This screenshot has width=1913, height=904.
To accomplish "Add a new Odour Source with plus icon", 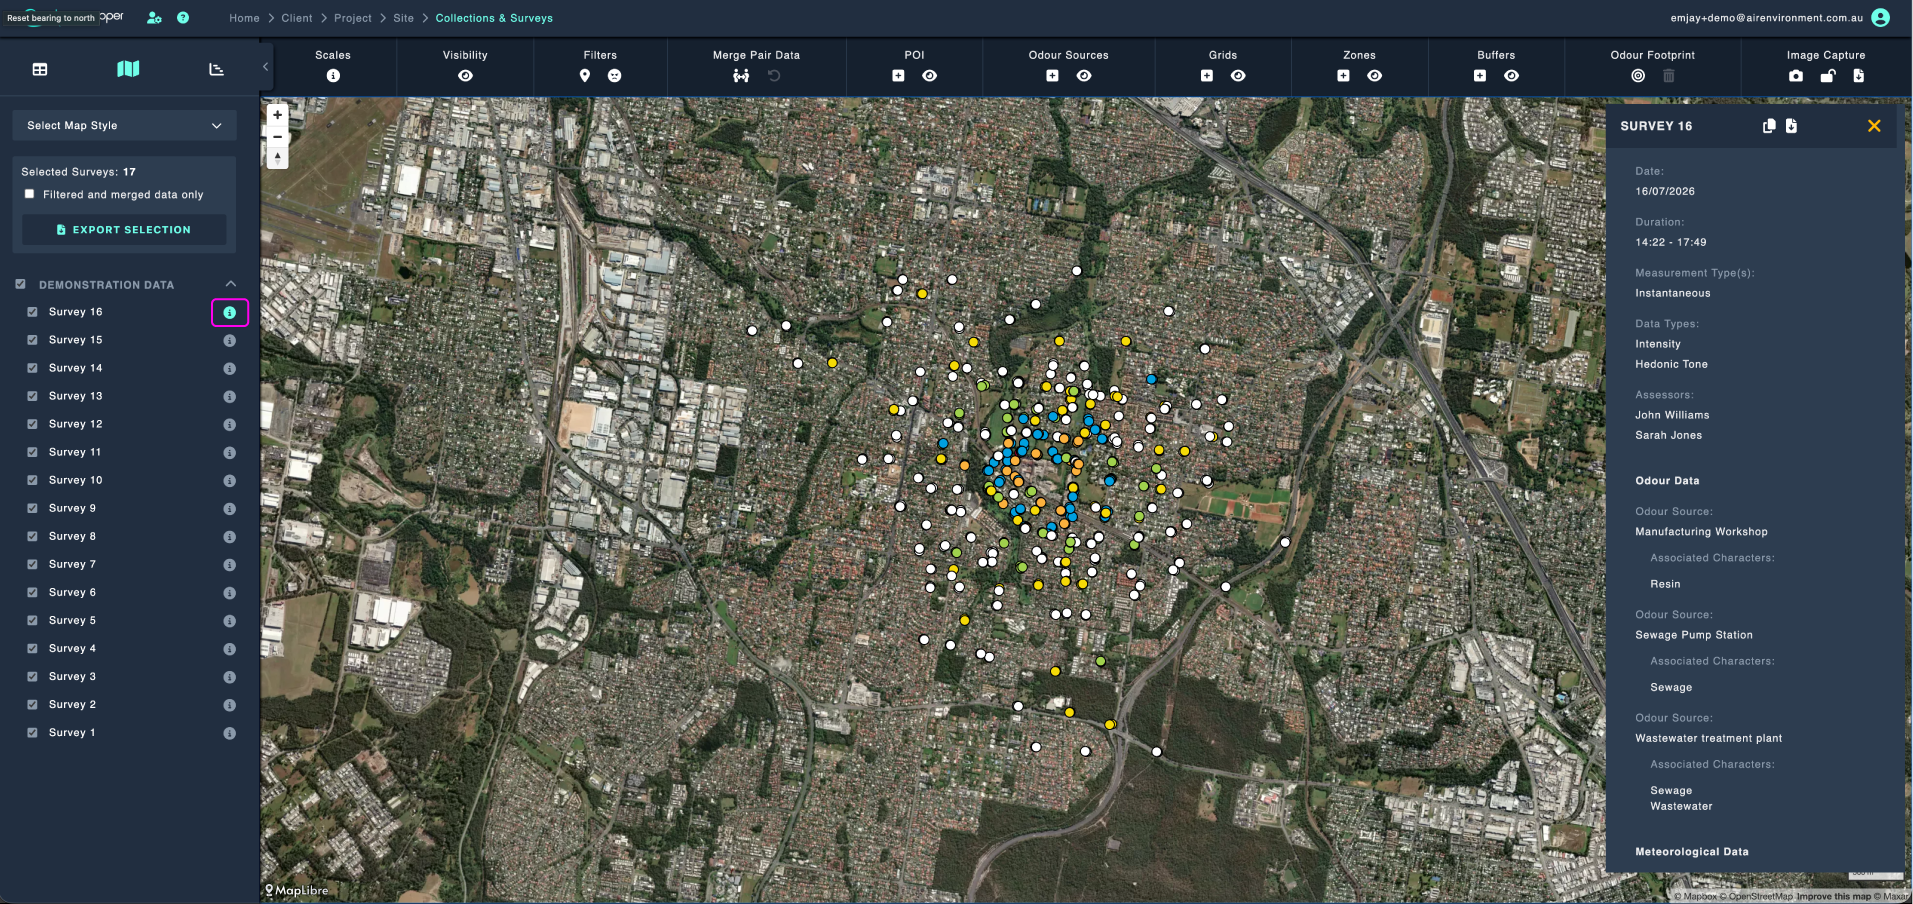I will (x=1052, y=76).
